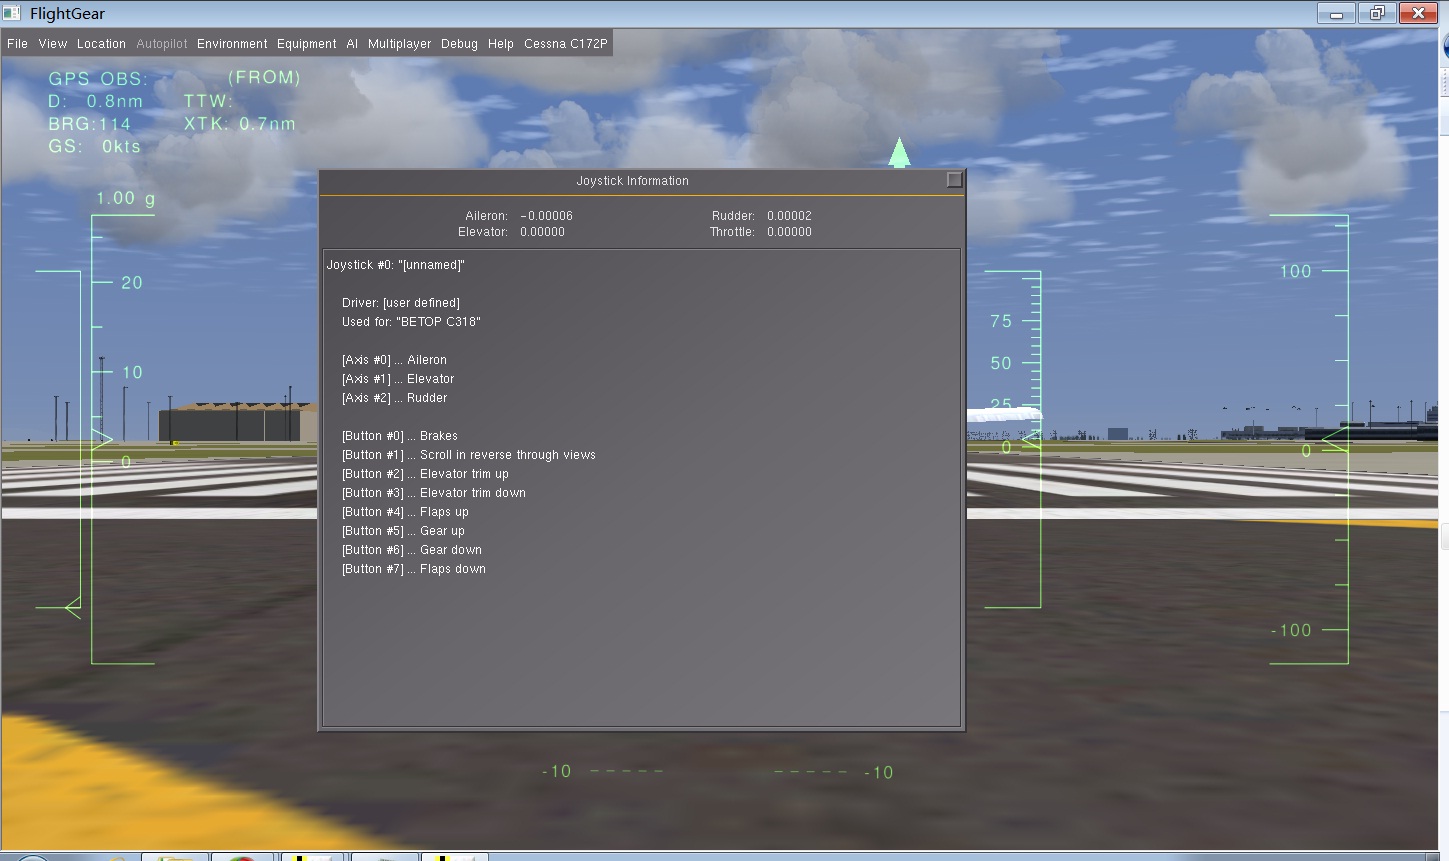
Task: Click the Aileron value -0.00006
Action: (546, 216)
